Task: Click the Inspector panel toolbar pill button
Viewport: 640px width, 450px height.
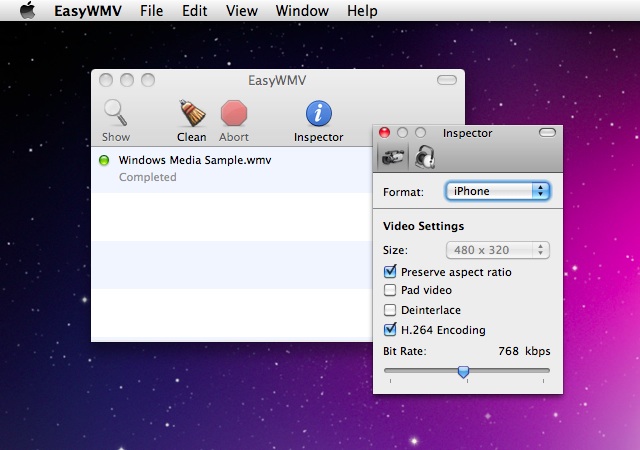Action: click(547, 132)
